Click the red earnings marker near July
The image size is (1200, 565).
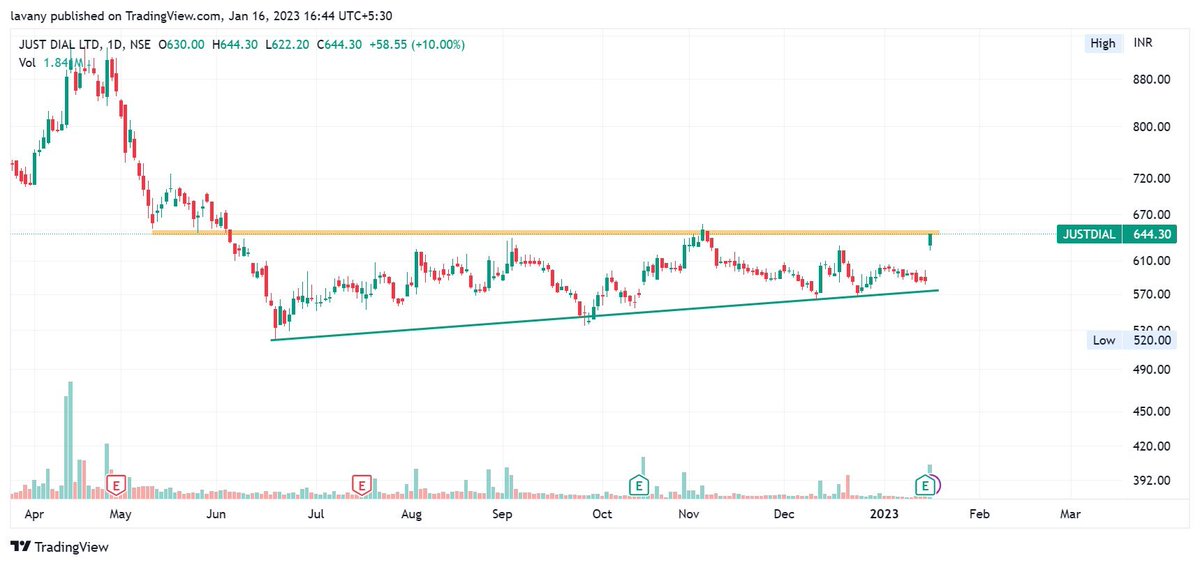click(360, 486)
